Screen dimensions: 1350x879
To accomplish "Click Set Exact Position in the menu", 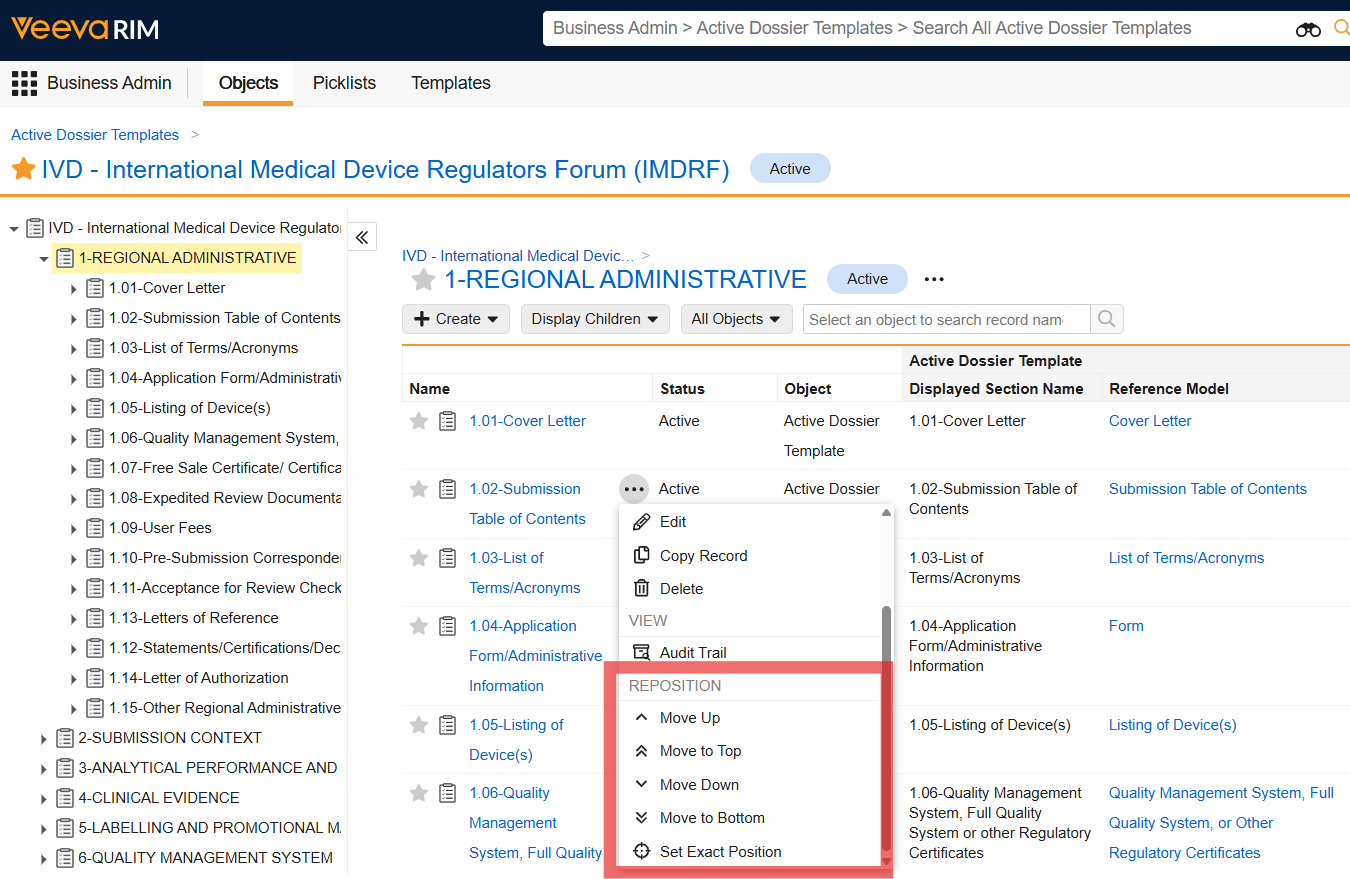I will click(720, 852).
